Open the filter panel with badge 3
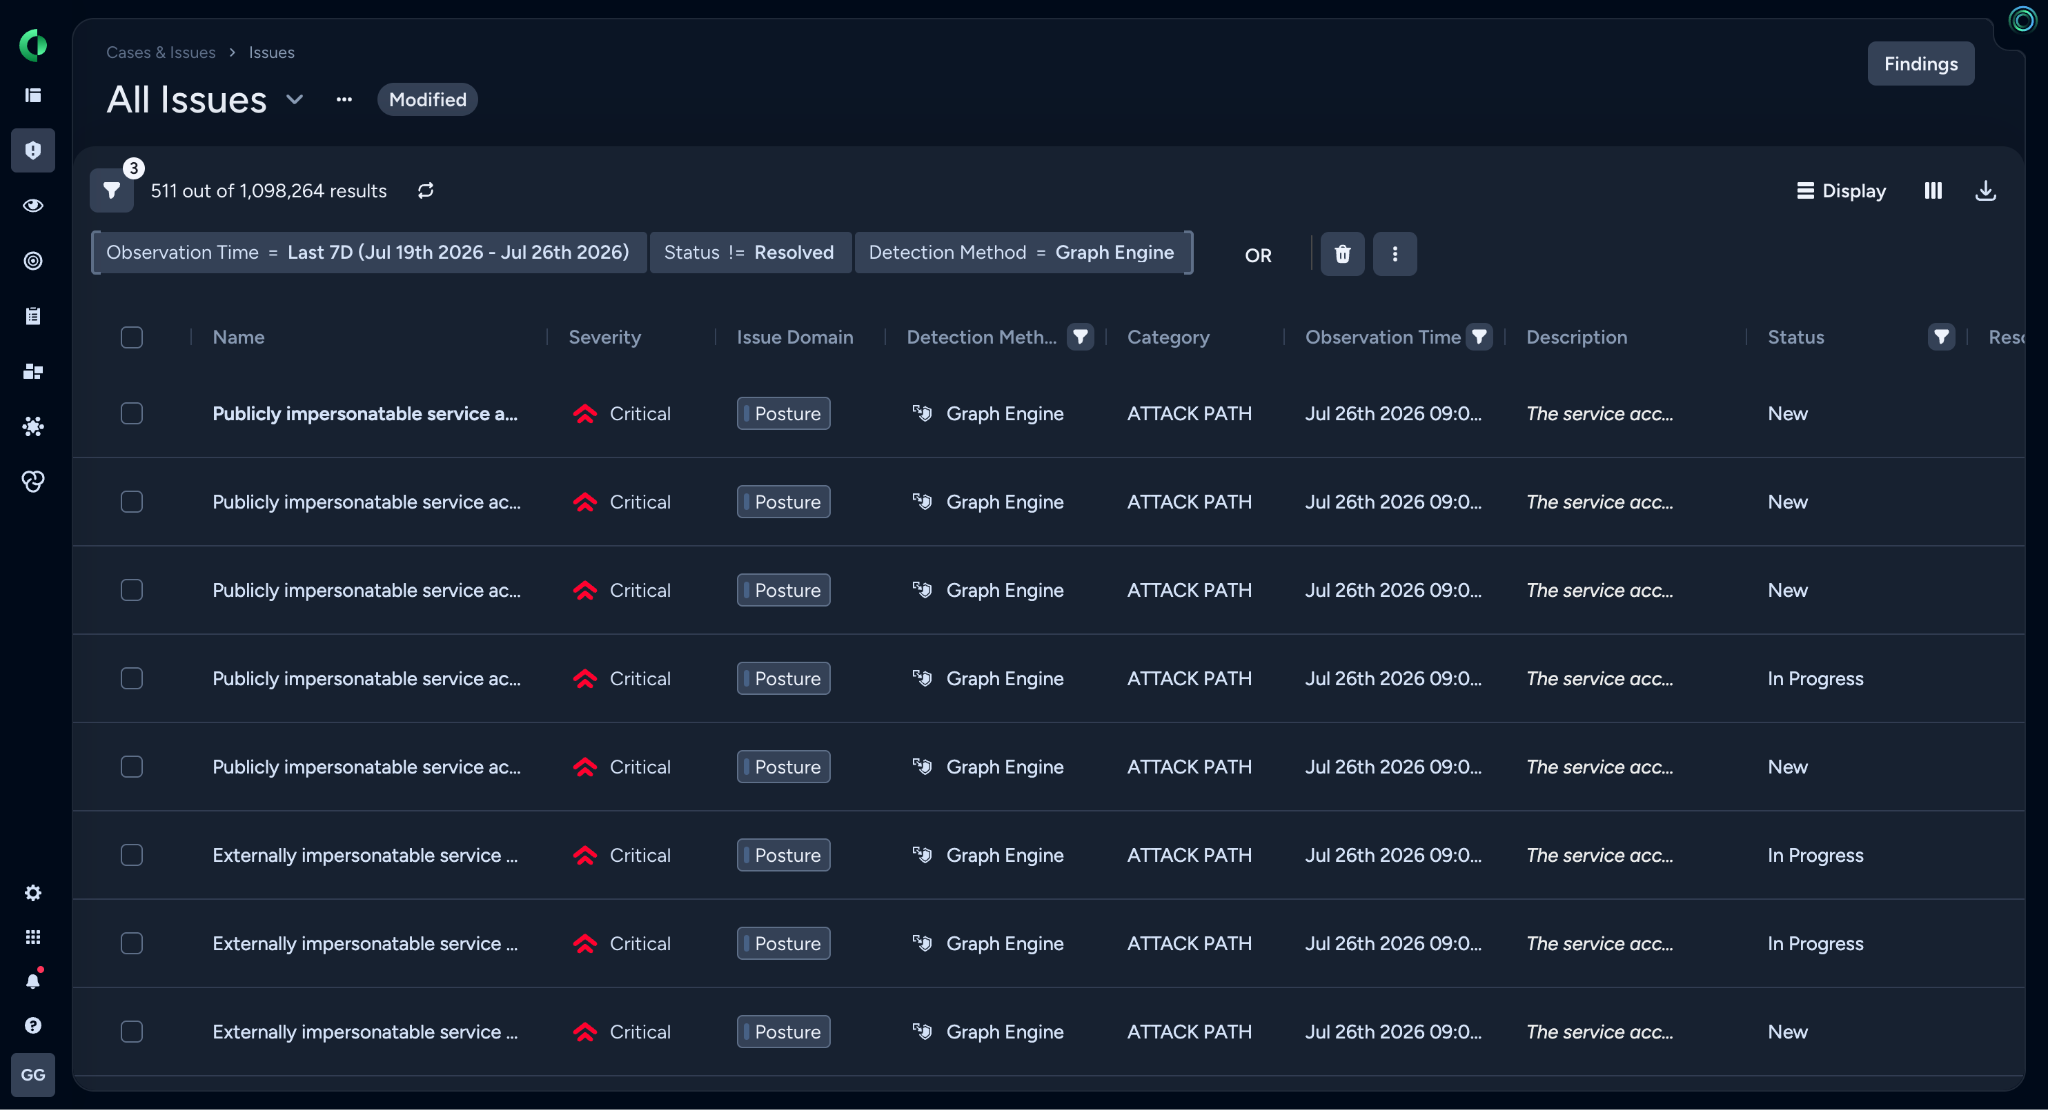2048x1110 pixels. point(112,190)
